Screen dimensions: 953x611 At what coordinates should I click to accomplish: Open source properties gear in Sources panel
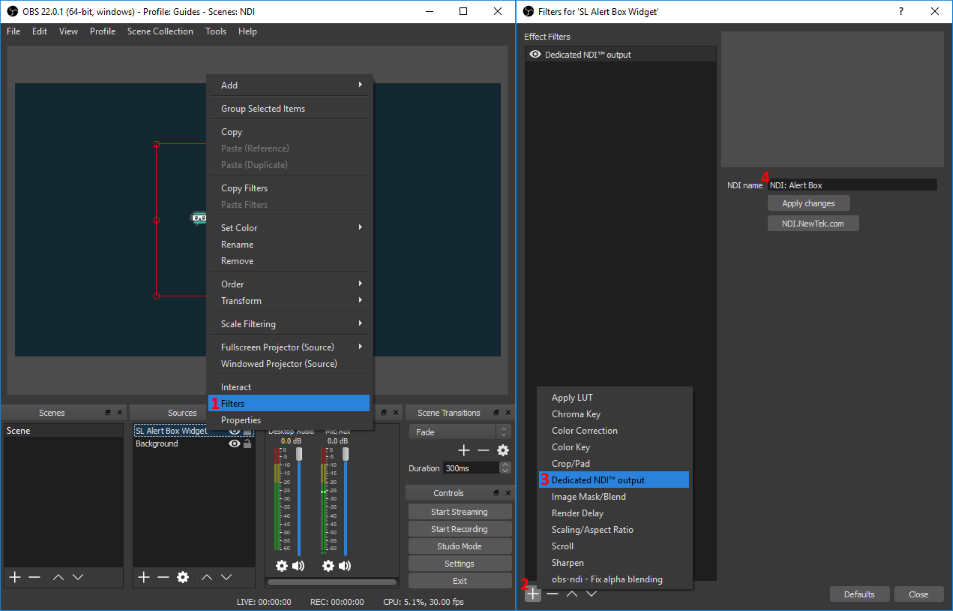(x=183, y=577)
